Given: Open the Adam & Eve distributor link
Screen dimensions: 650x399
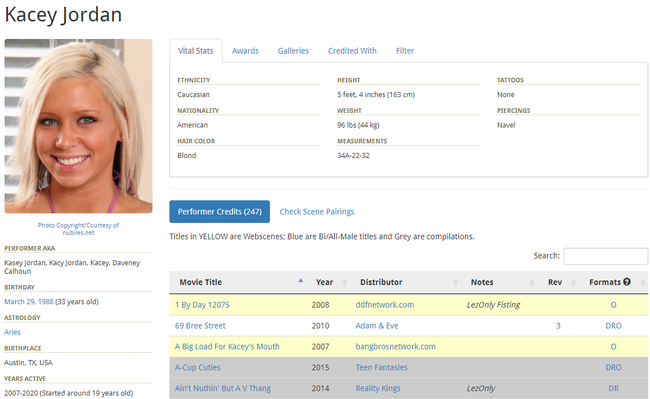Looking at the screenshot, I should tap(377, 326).
